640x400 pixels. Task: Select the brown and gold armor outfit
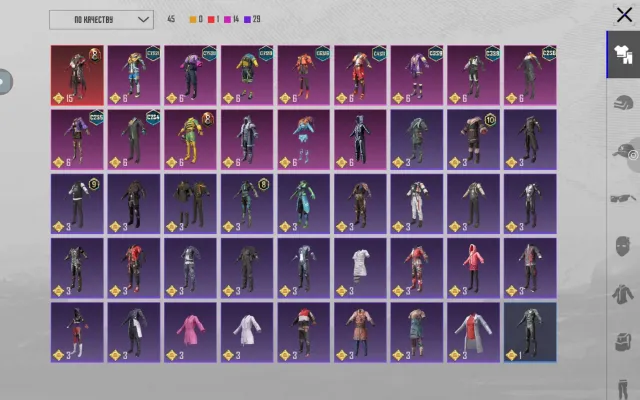point(360,204)
